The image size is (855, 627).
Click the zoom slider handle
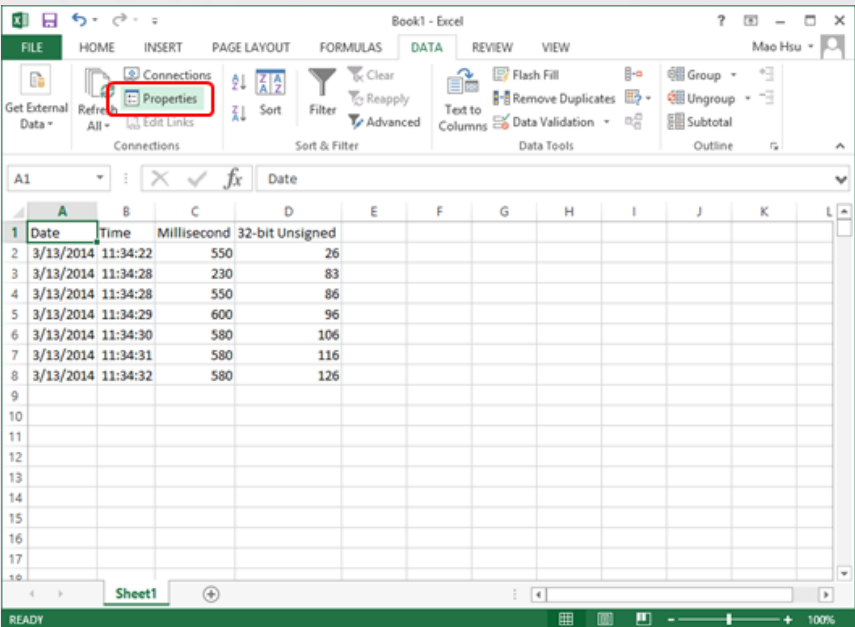tap(728, 619)
